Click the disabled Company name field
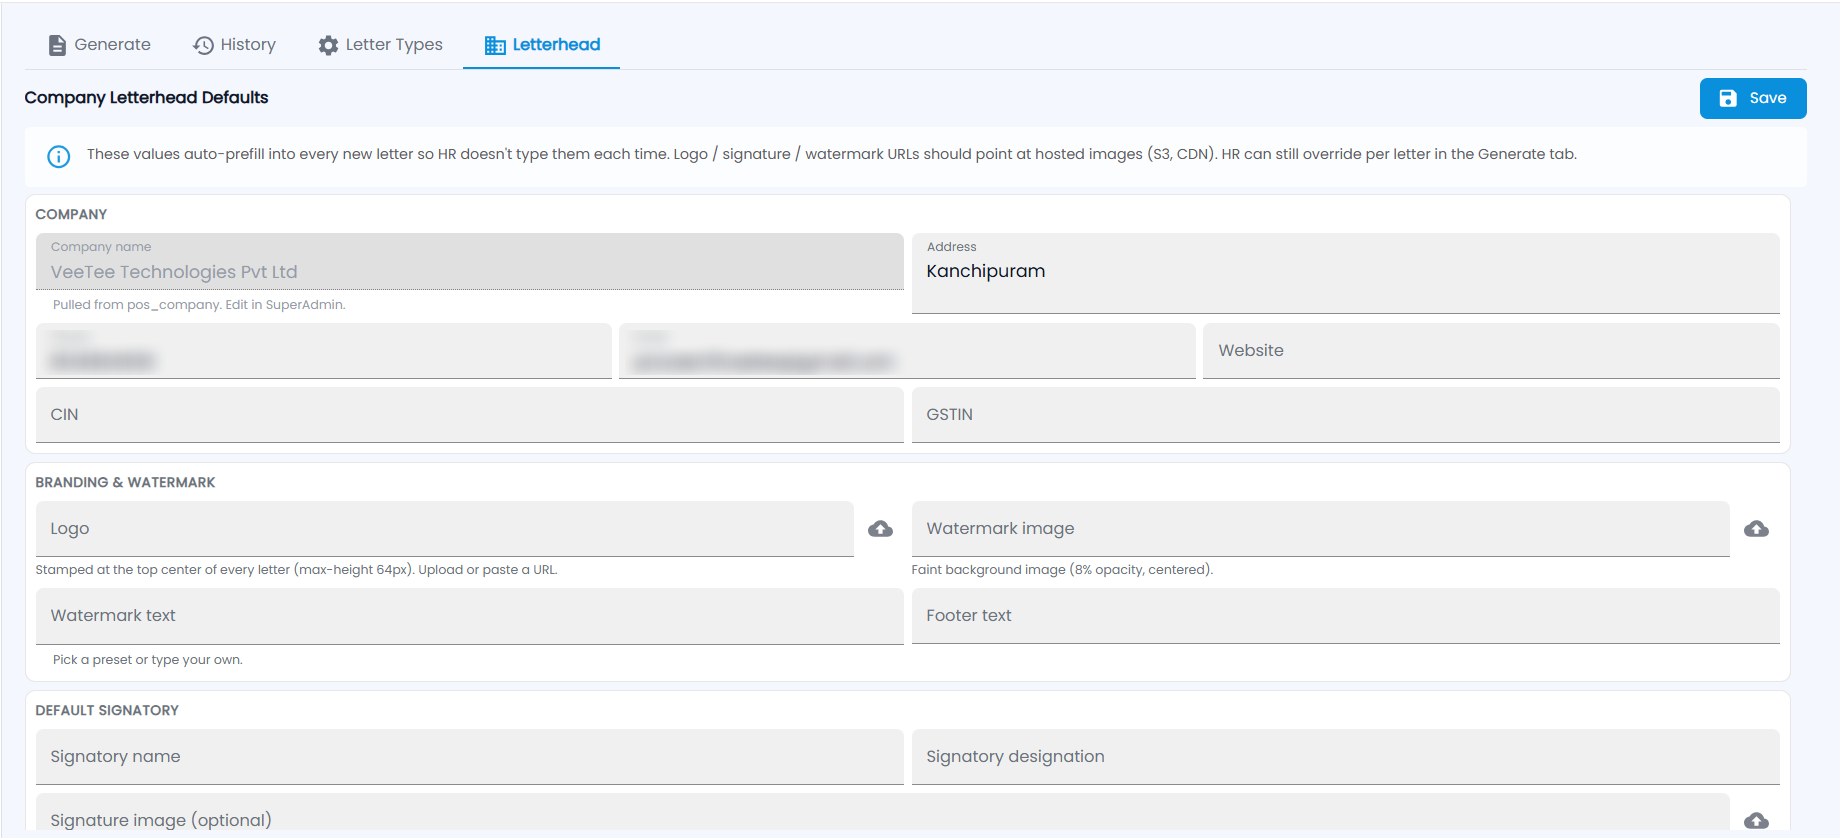Screen dimensions: 1840x838 470,262
